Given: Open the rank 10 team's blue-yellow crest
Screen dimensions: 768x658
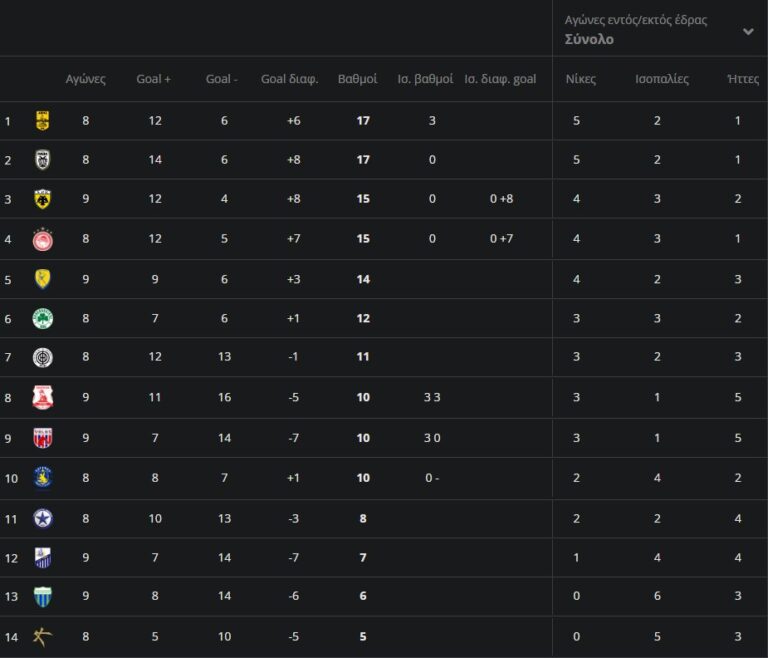Looking at the screenshot, I should coord(43,477).
